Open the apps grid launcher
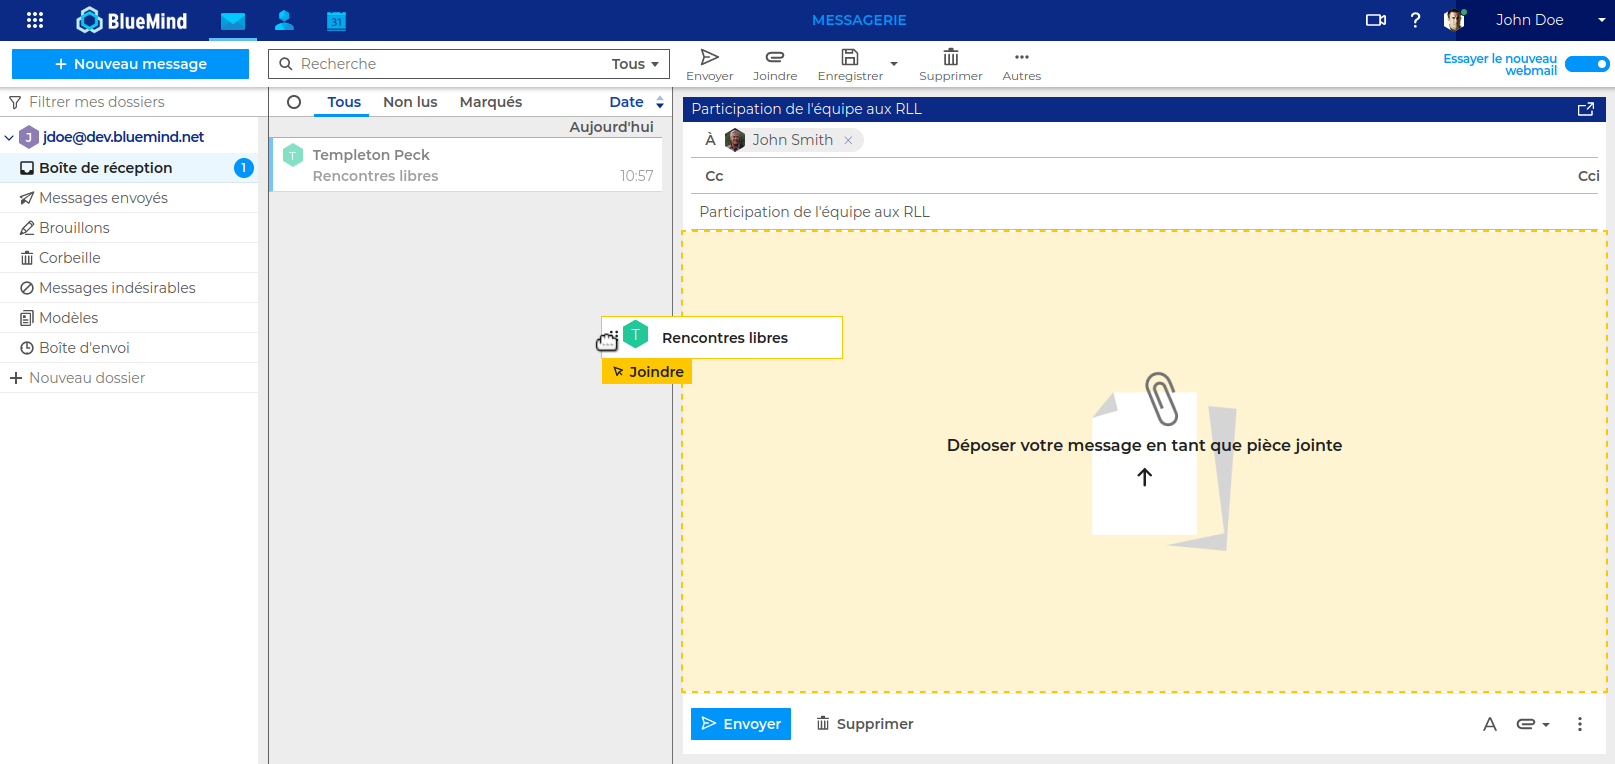Viewport: 1615px width, 764px height. tap(35, 20)
